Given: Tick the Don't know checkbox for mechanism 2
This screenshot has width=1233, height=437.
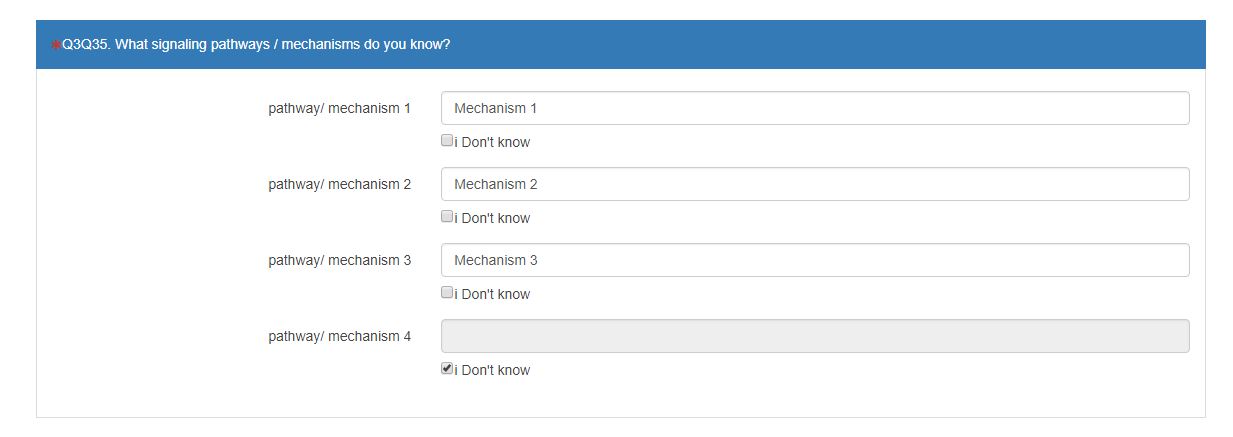Looking at the screenshot, I should tap(447, 217).
